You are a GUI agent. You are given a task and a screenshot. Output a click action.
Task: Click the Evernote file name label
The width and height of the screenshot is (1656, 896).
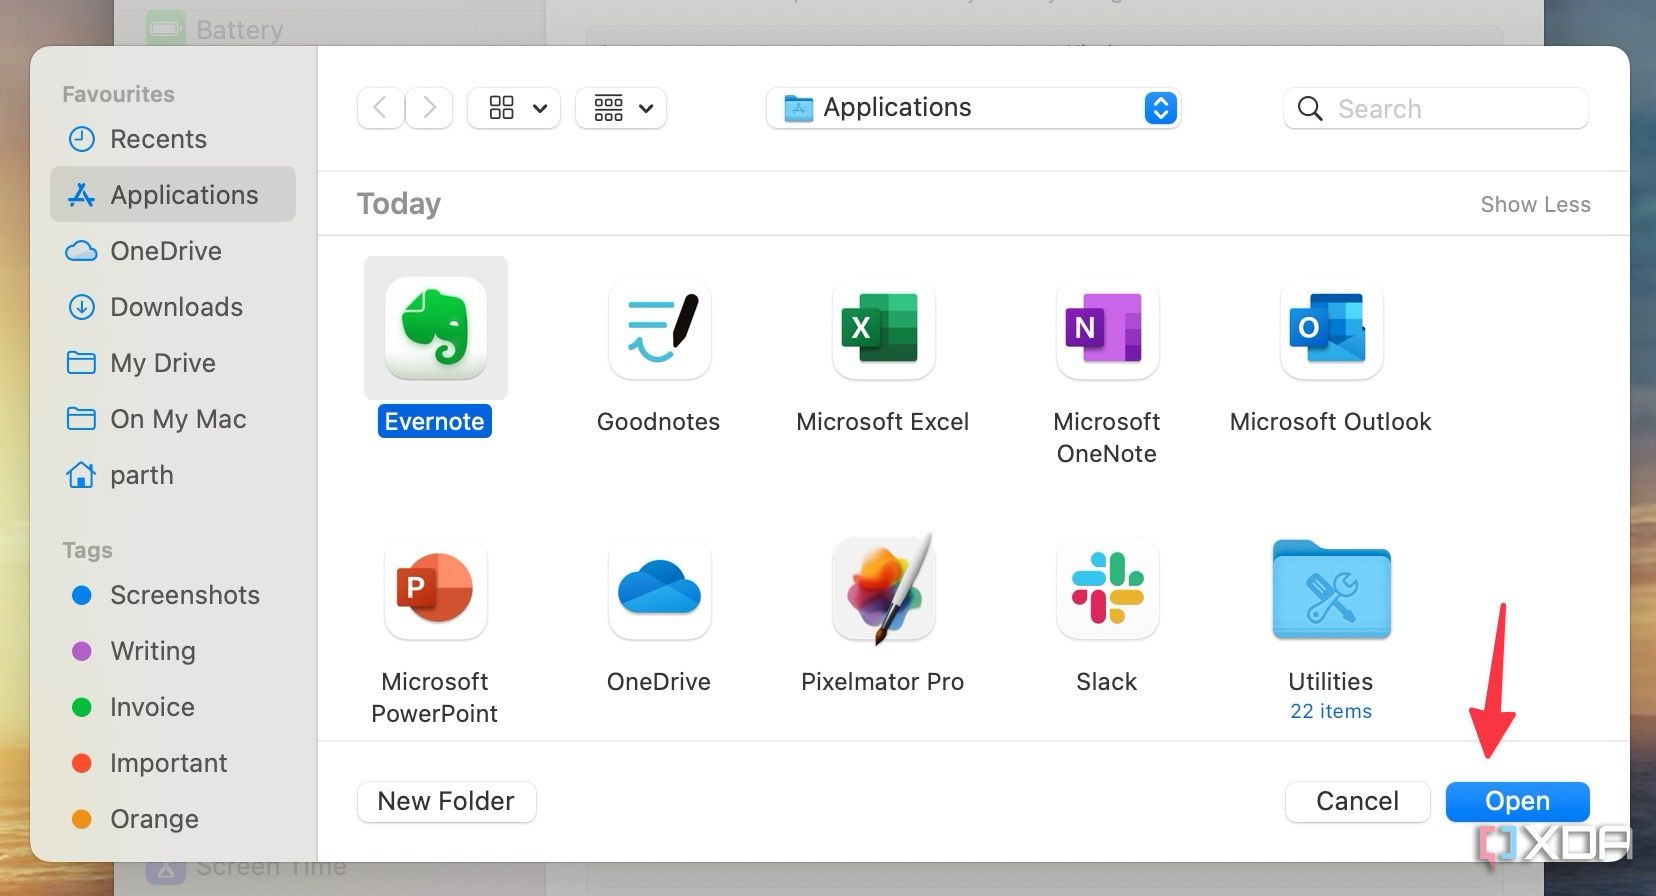pos(435,421)
